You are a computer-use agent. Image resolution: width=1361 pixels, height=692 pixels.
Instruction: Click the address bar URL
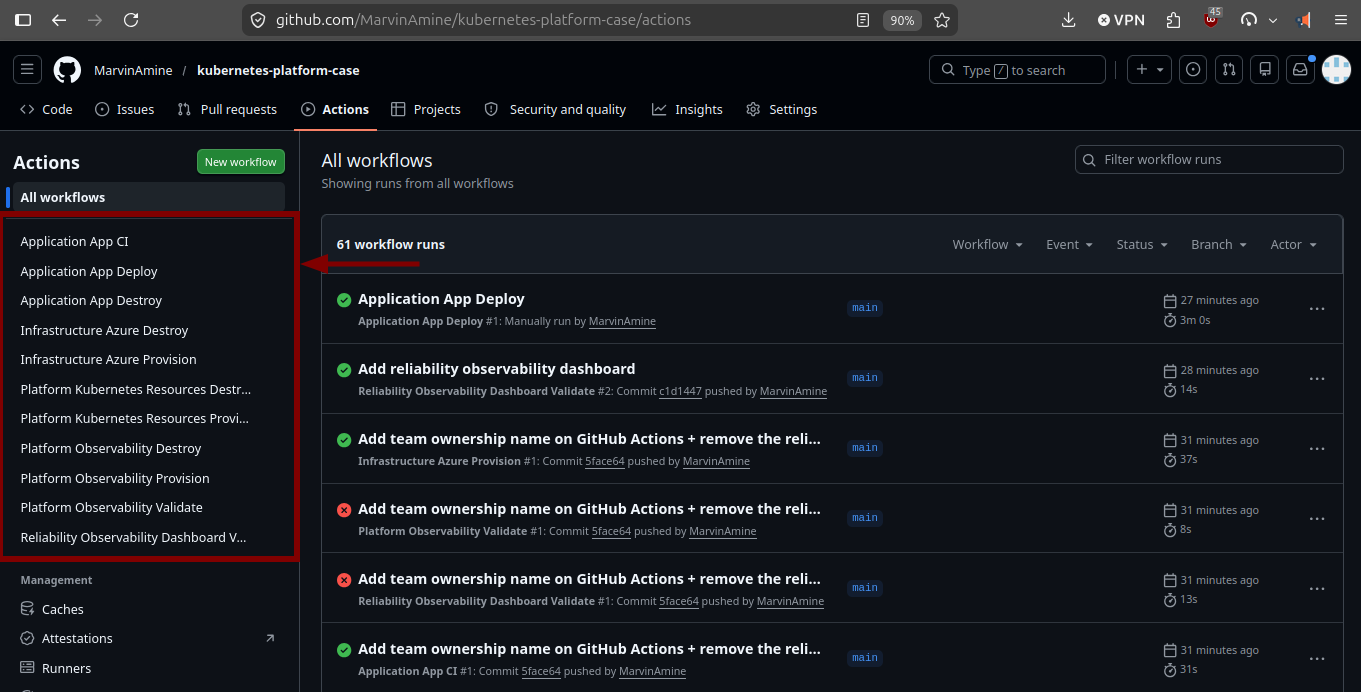click(x=483, y=20)
